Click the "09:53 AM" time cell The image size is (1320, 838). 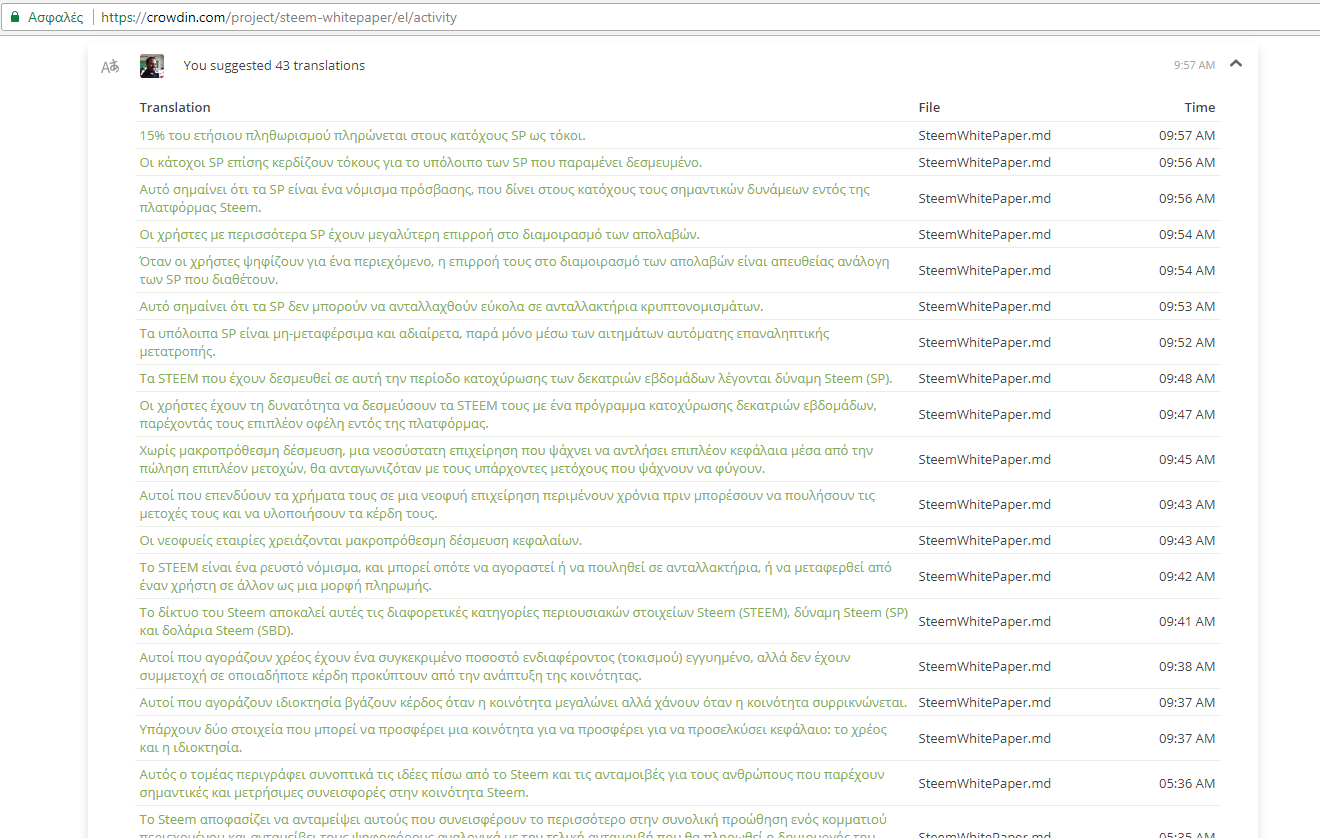(x=1187, y=306)
